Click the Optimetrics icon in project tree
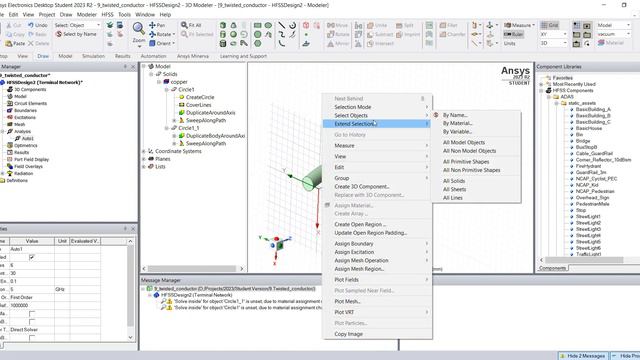This screenshot has height=360, width=640. (10, 145)
